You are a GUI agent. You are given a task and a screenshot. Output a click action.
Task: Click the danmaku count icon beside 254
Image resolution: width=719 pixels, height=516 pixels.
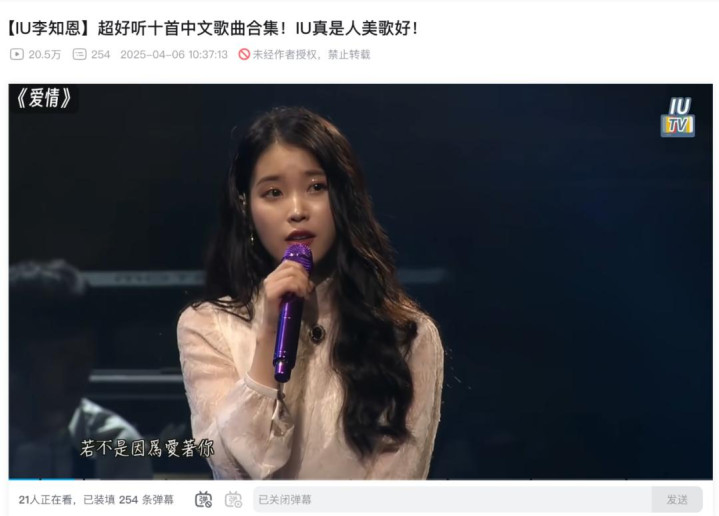tap(79, 55)
